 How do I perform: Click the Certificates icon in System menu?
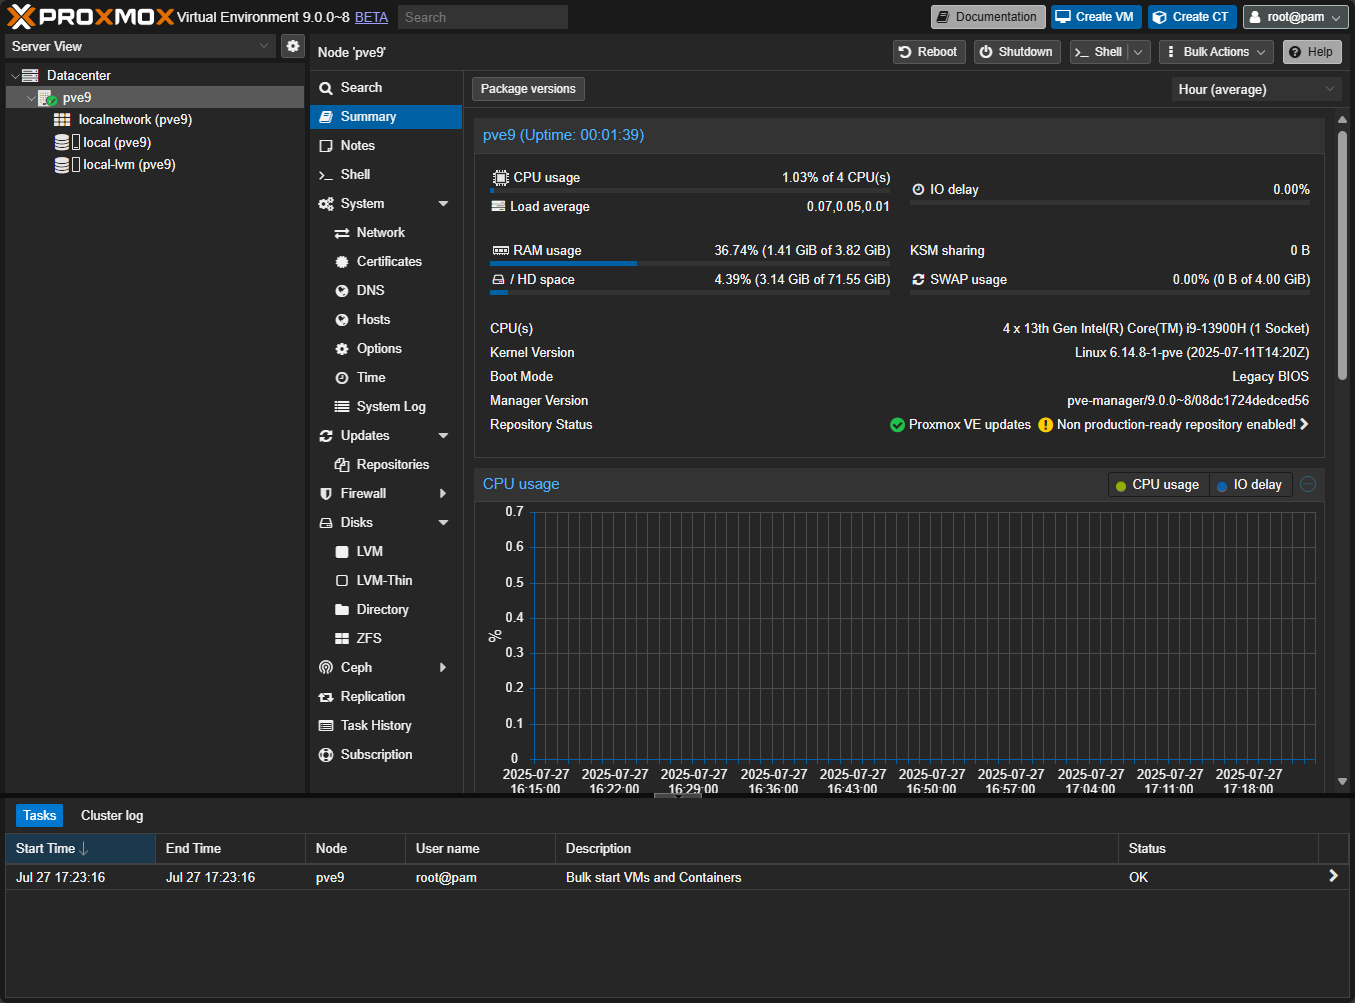coord(342,262)
